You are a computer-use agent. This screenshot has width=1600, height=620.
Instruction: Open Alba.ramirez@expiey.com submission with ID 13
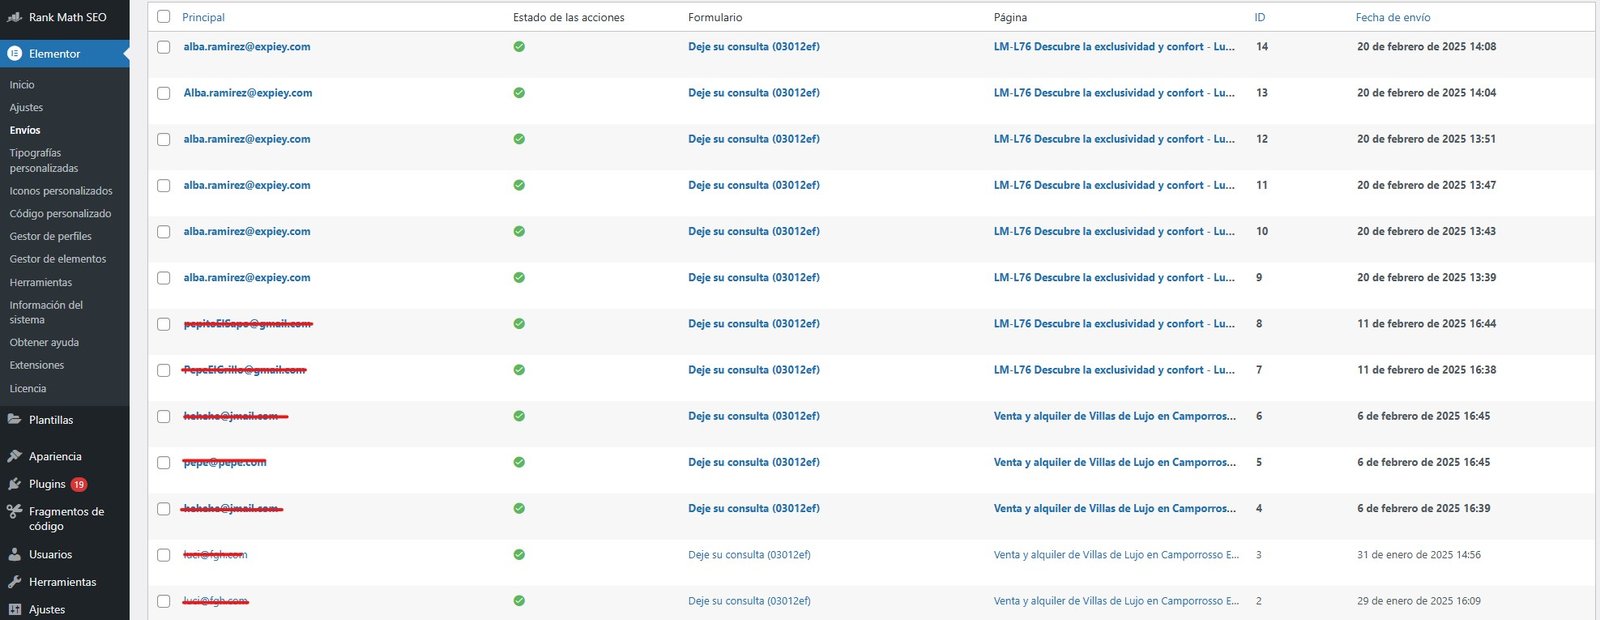point(247,93)
